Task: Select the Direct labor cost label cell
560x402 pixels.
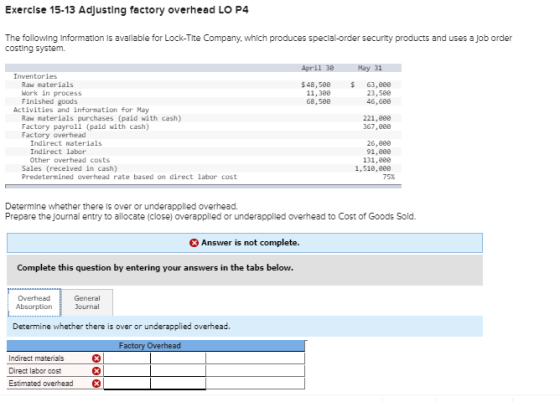Action: pyautogui.click(x=49, y=371)
